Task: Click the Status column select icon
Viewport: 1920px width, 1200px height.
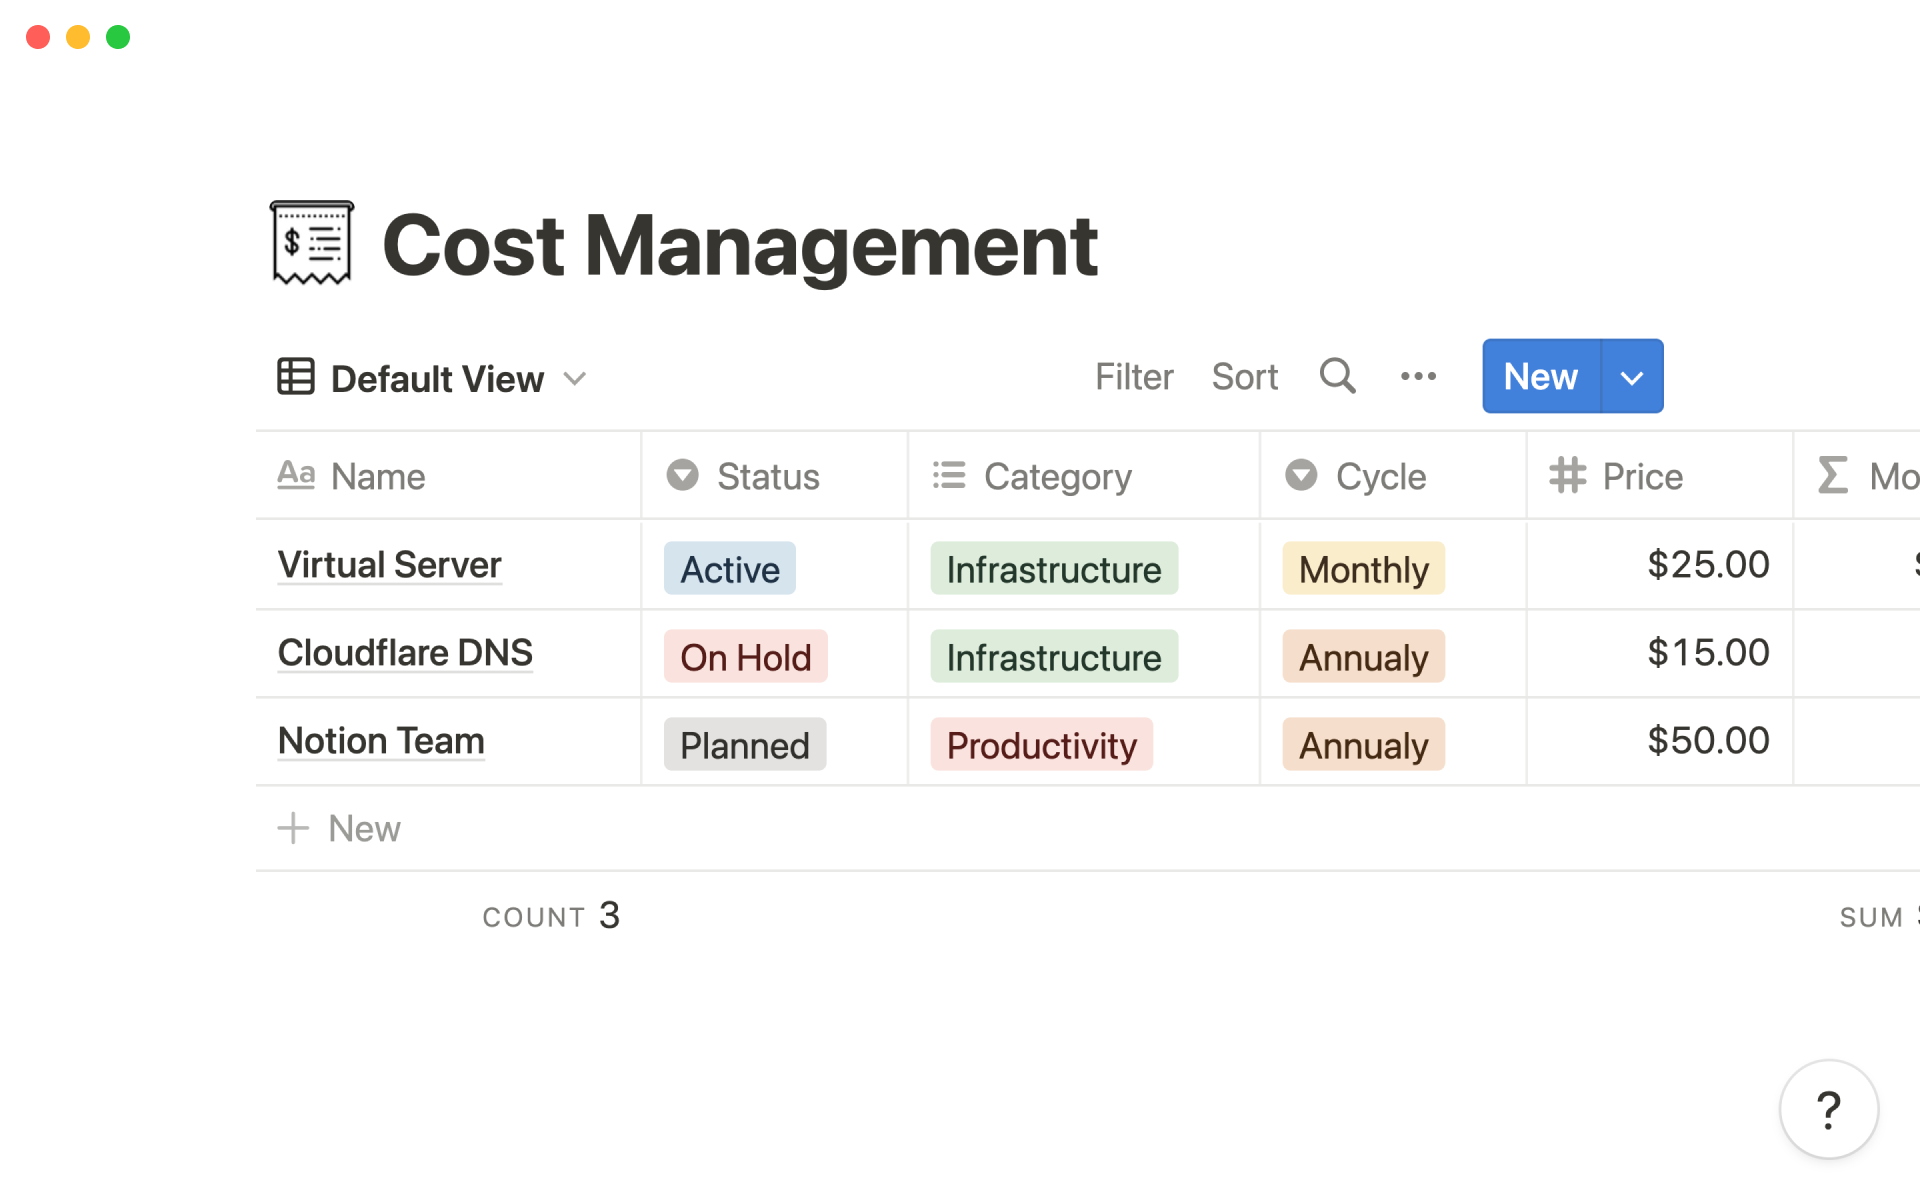Action: coord(683,476)
